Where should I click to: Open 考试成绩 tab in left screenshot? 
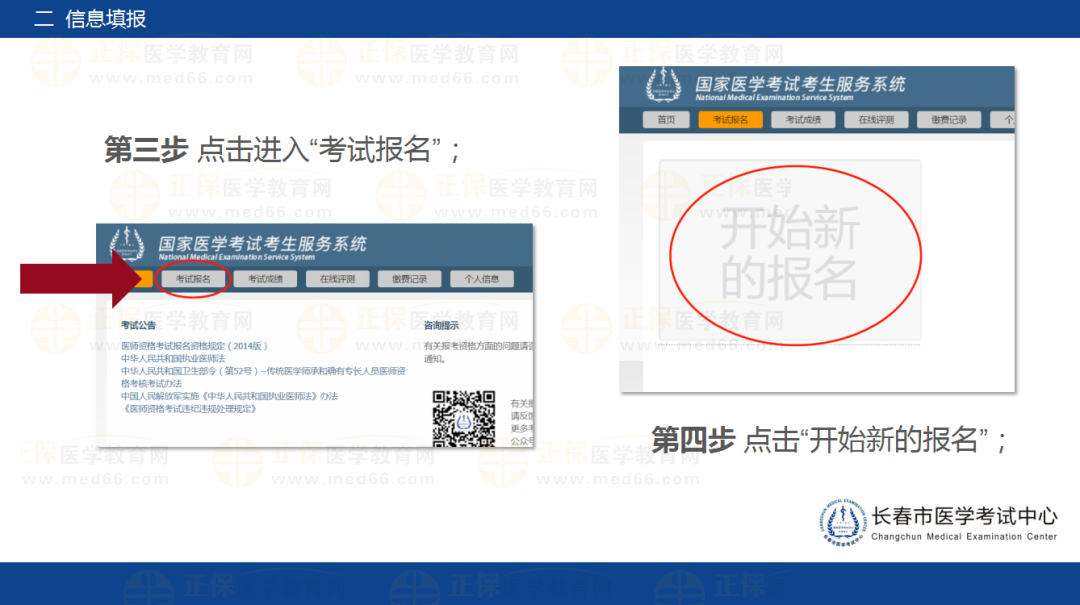pyautogui.click(x=265, y=279)
